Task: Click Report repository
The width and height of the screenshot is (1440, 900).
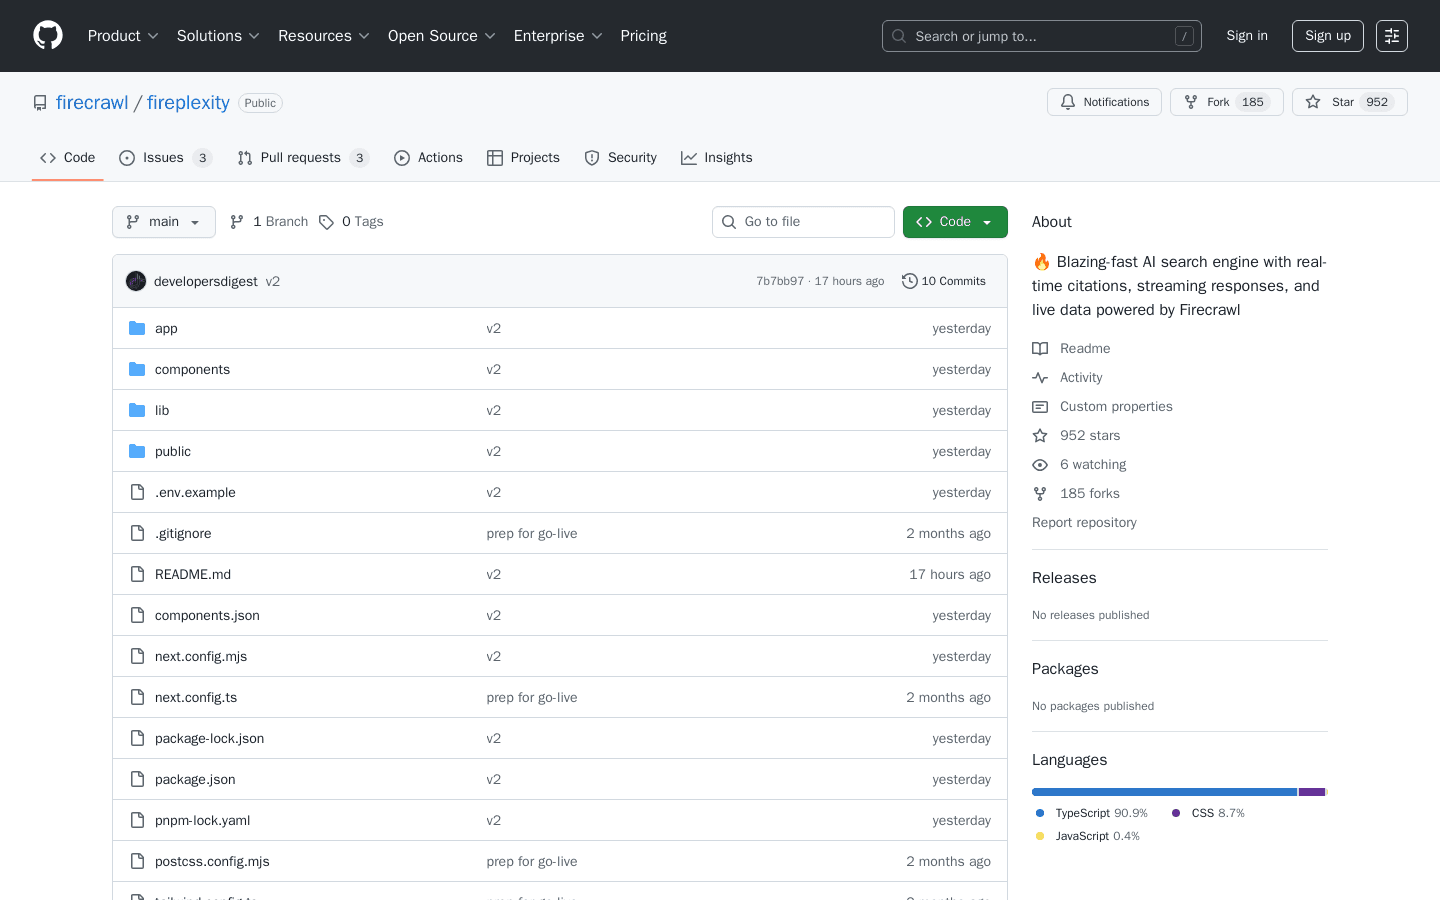Action: (1084, 522)
